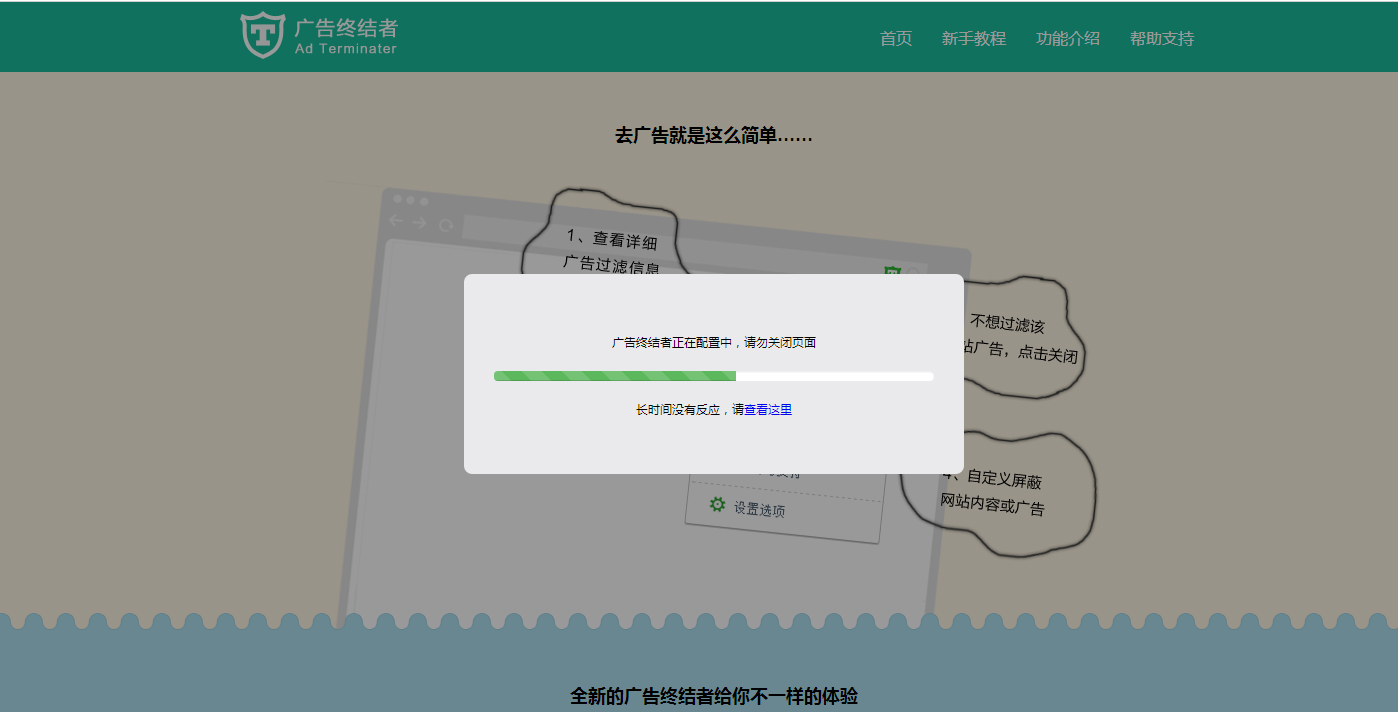Click the window control dots in the browser mockup
Viewport: 1398px width, 712px height.
408,199
